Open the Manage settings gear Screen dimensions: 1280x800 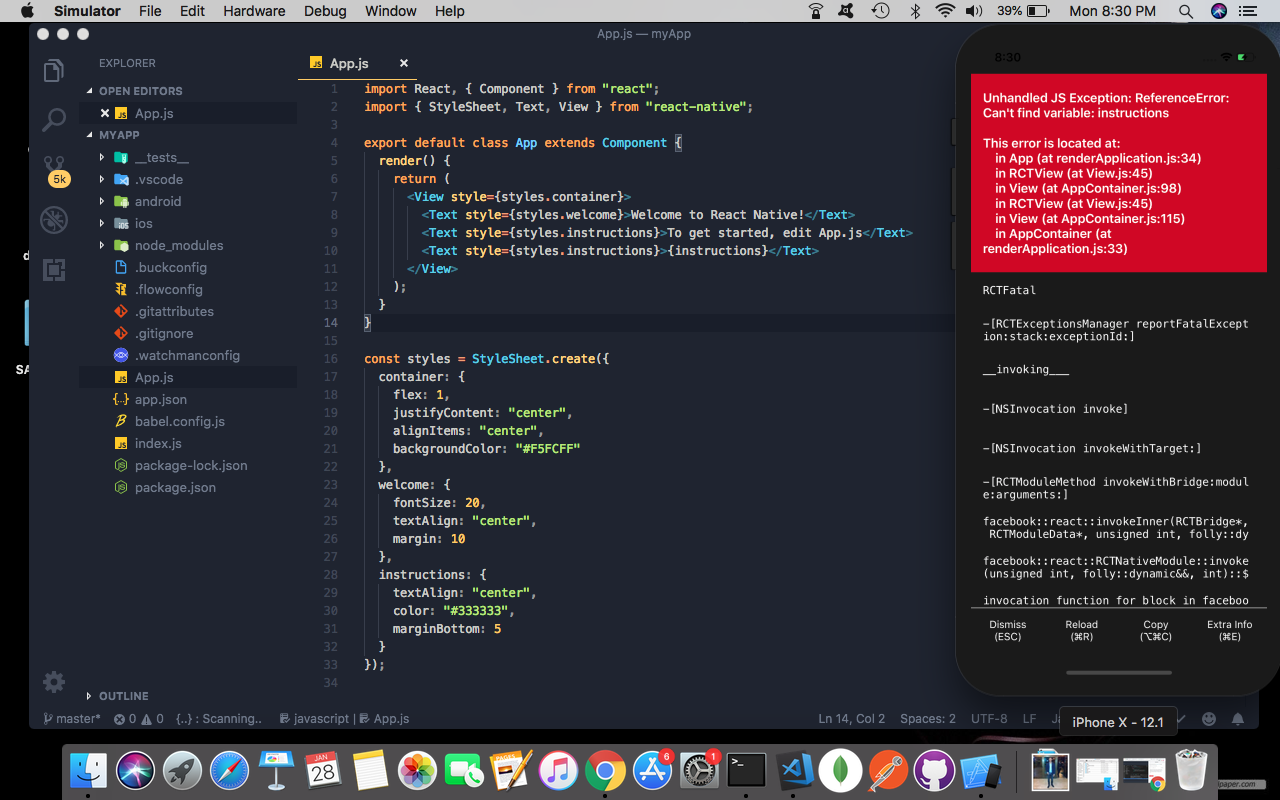pos(53,681)
